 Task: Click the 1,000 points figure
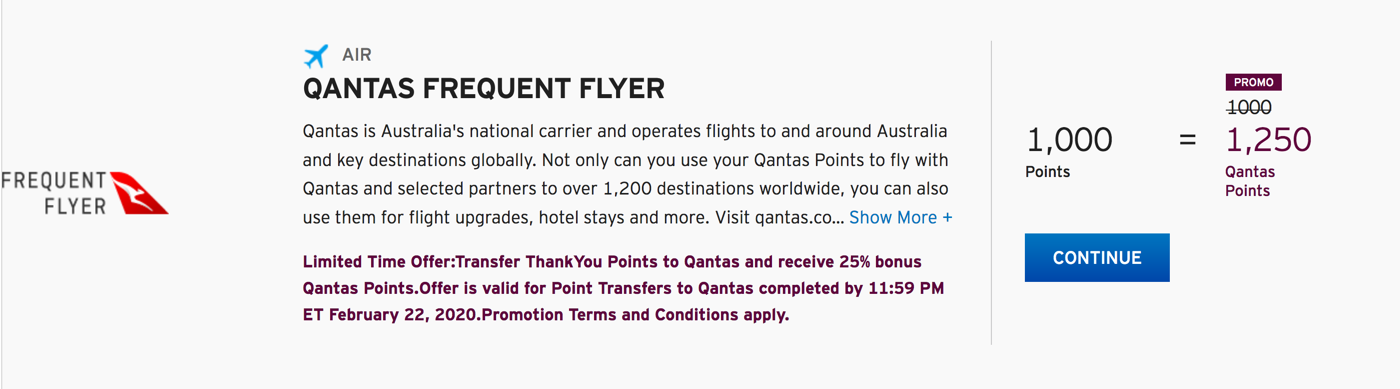click(1069, 140)
